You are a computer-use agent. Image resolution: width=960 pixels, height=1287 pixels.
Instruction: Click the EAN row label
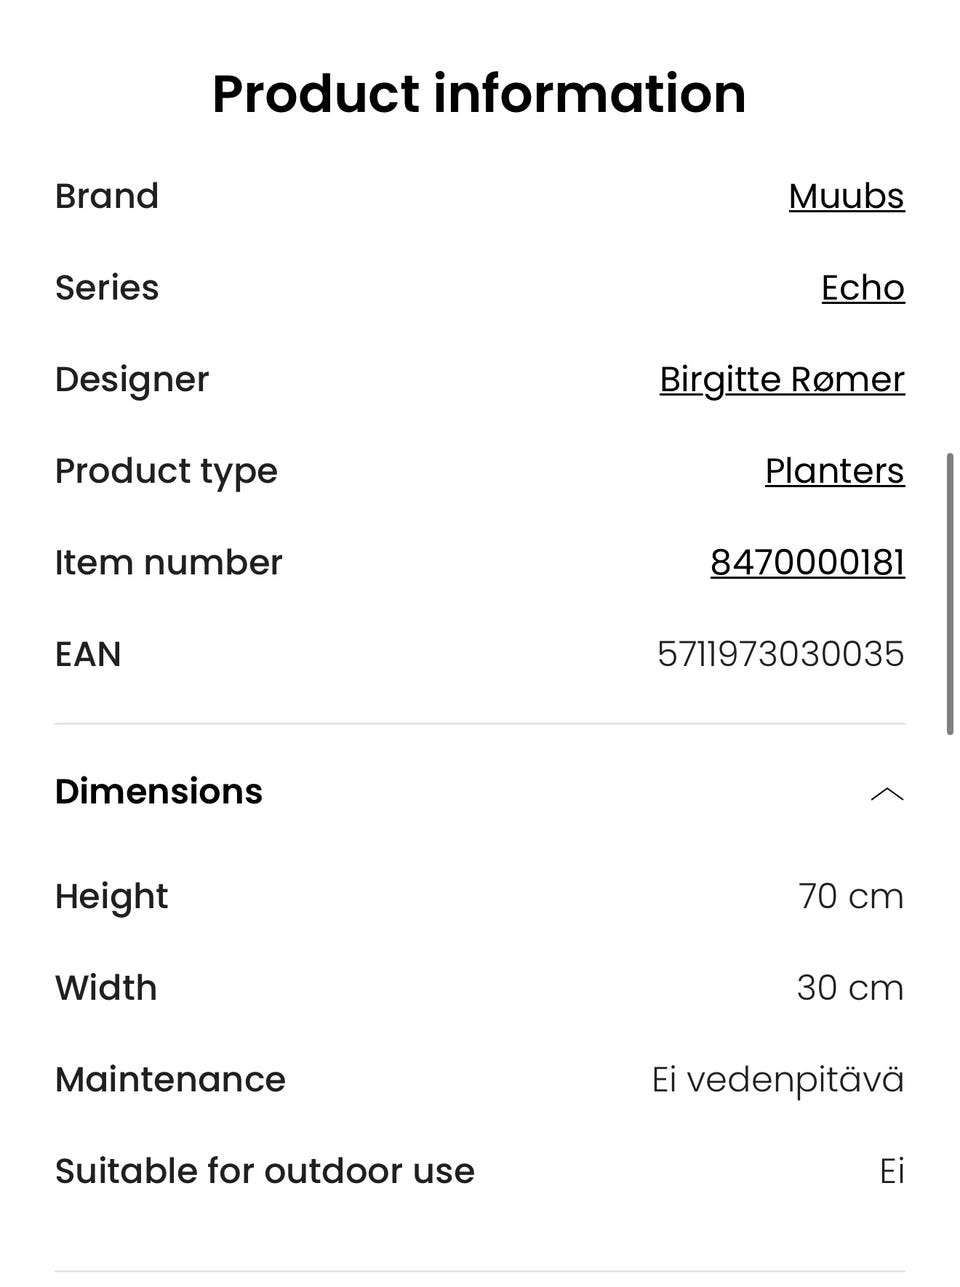[x=88, y=654]
